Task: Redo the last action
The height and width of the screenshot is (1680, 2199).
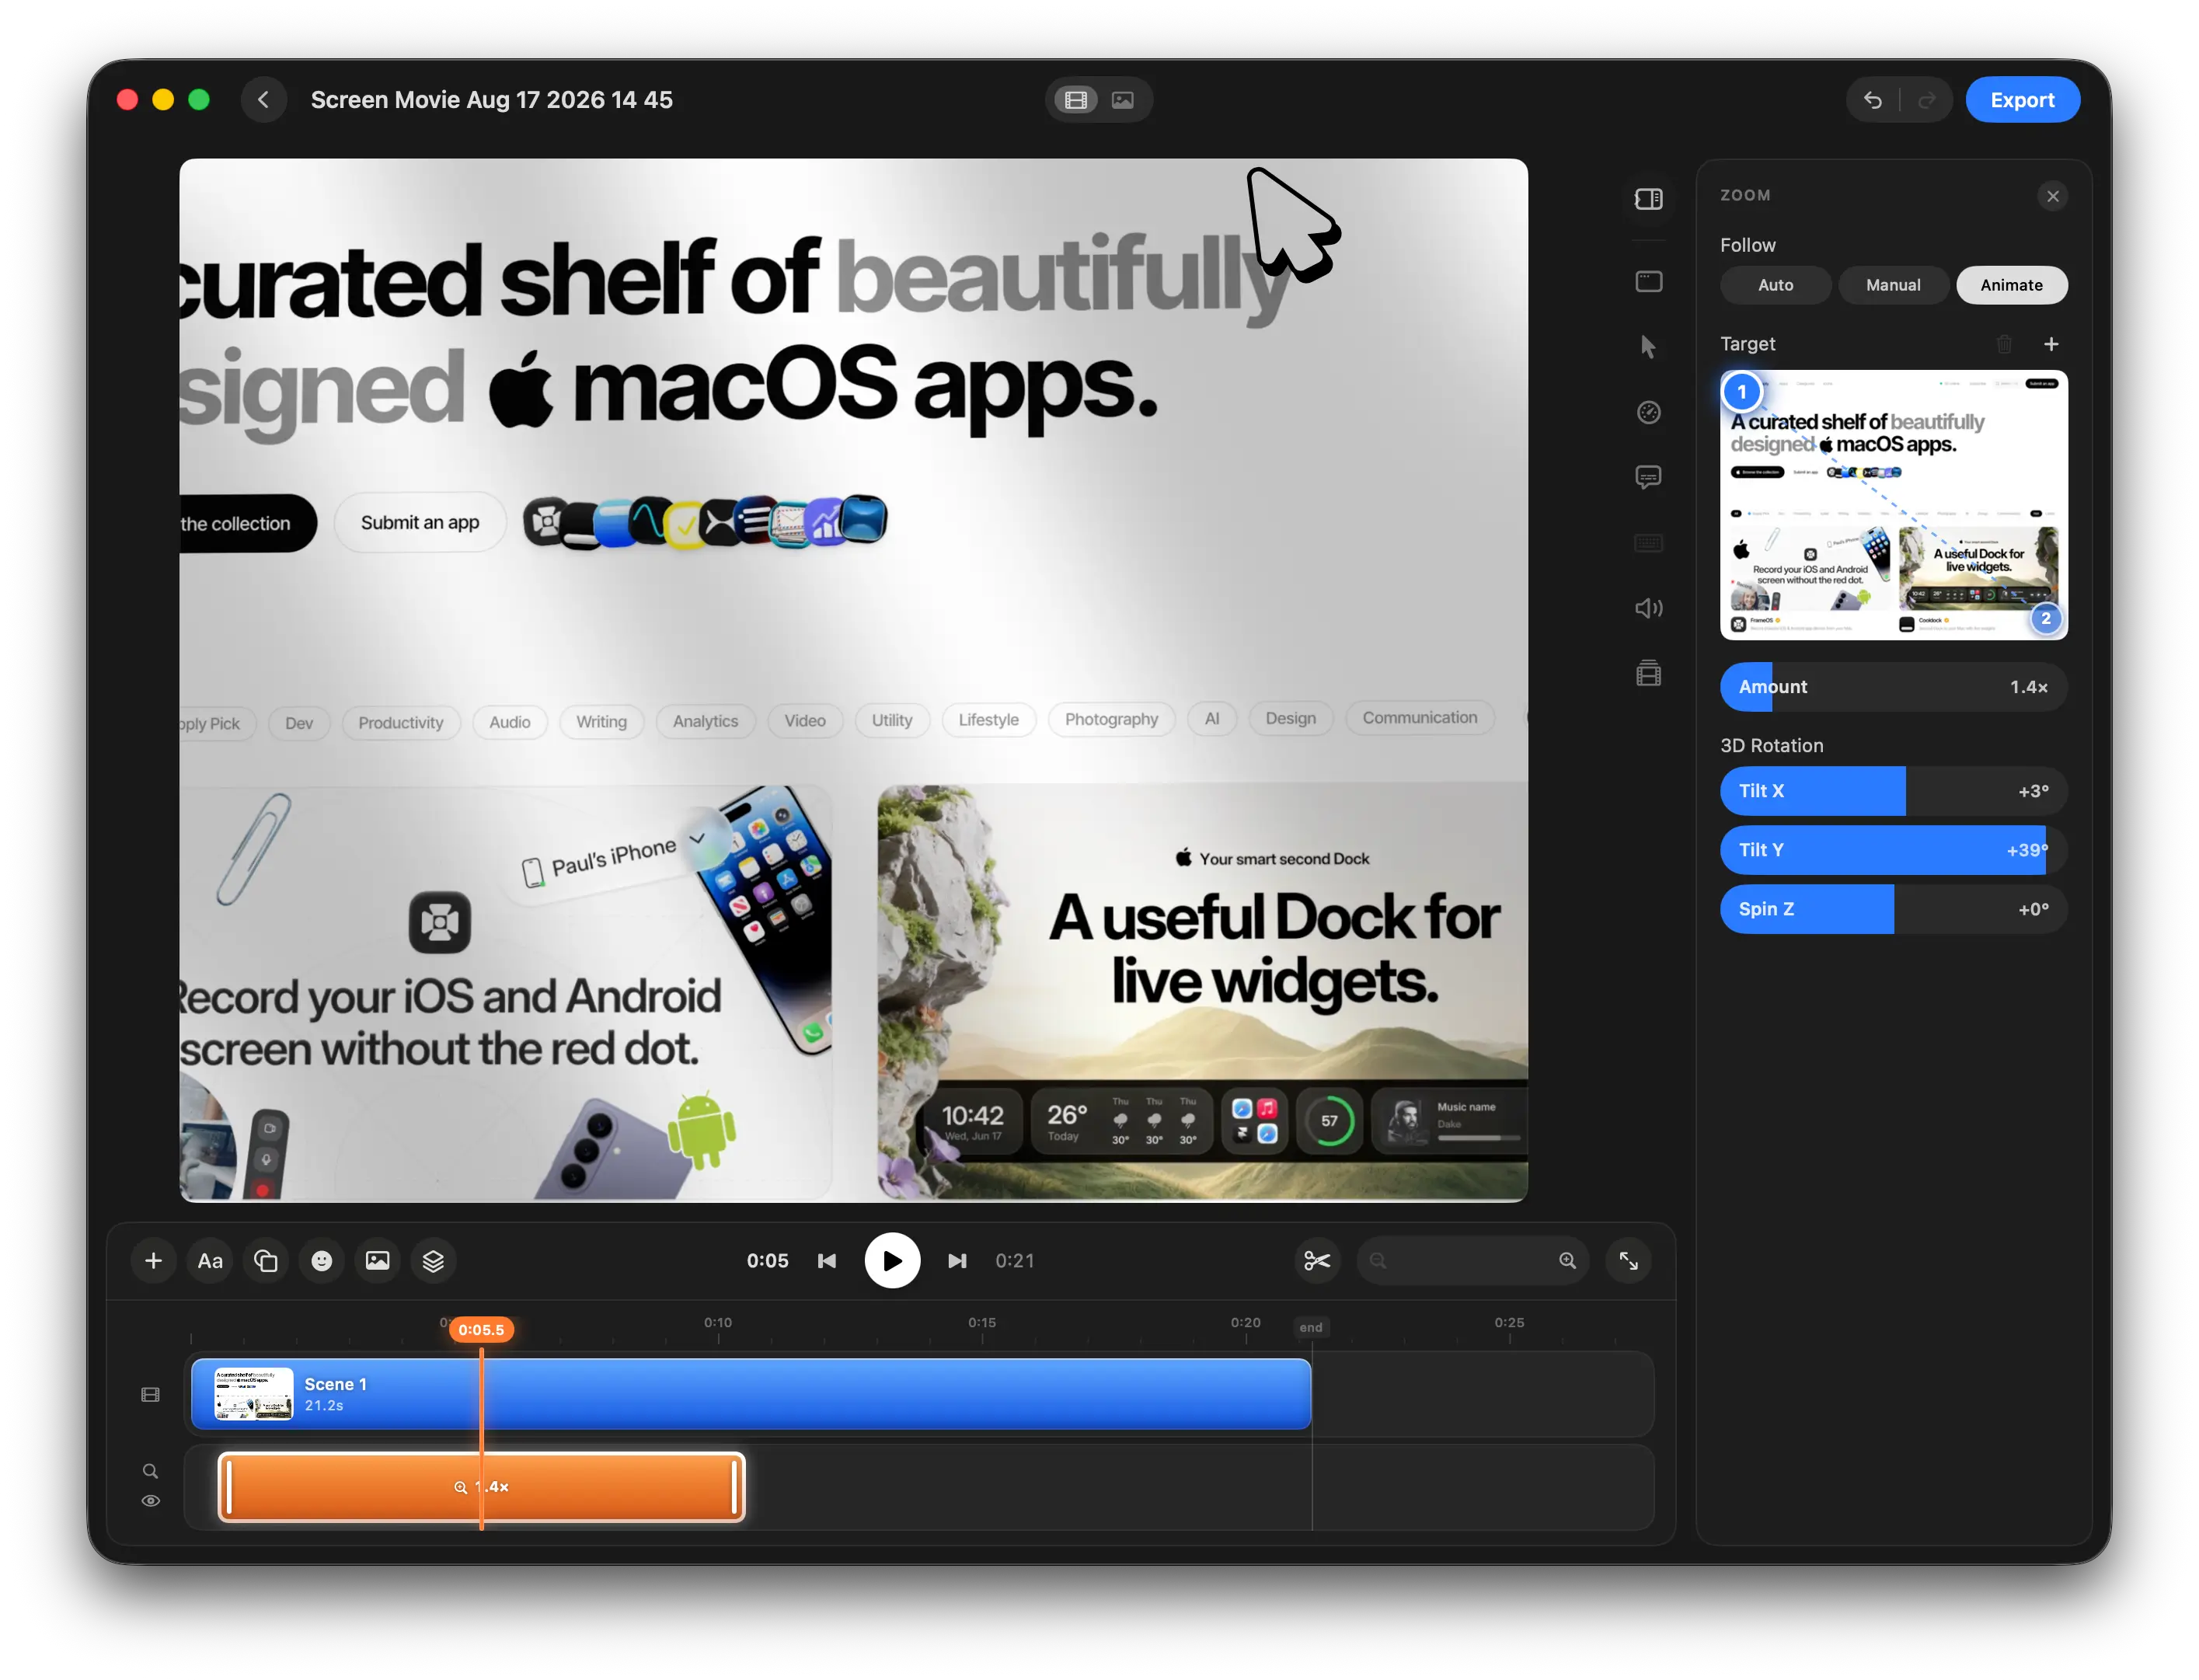Action: click(x=1927, y=100)
